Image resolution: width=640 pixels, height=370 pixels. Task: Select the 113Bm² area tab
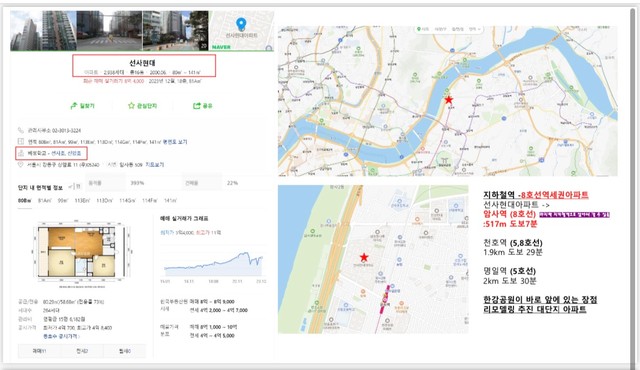82,201
